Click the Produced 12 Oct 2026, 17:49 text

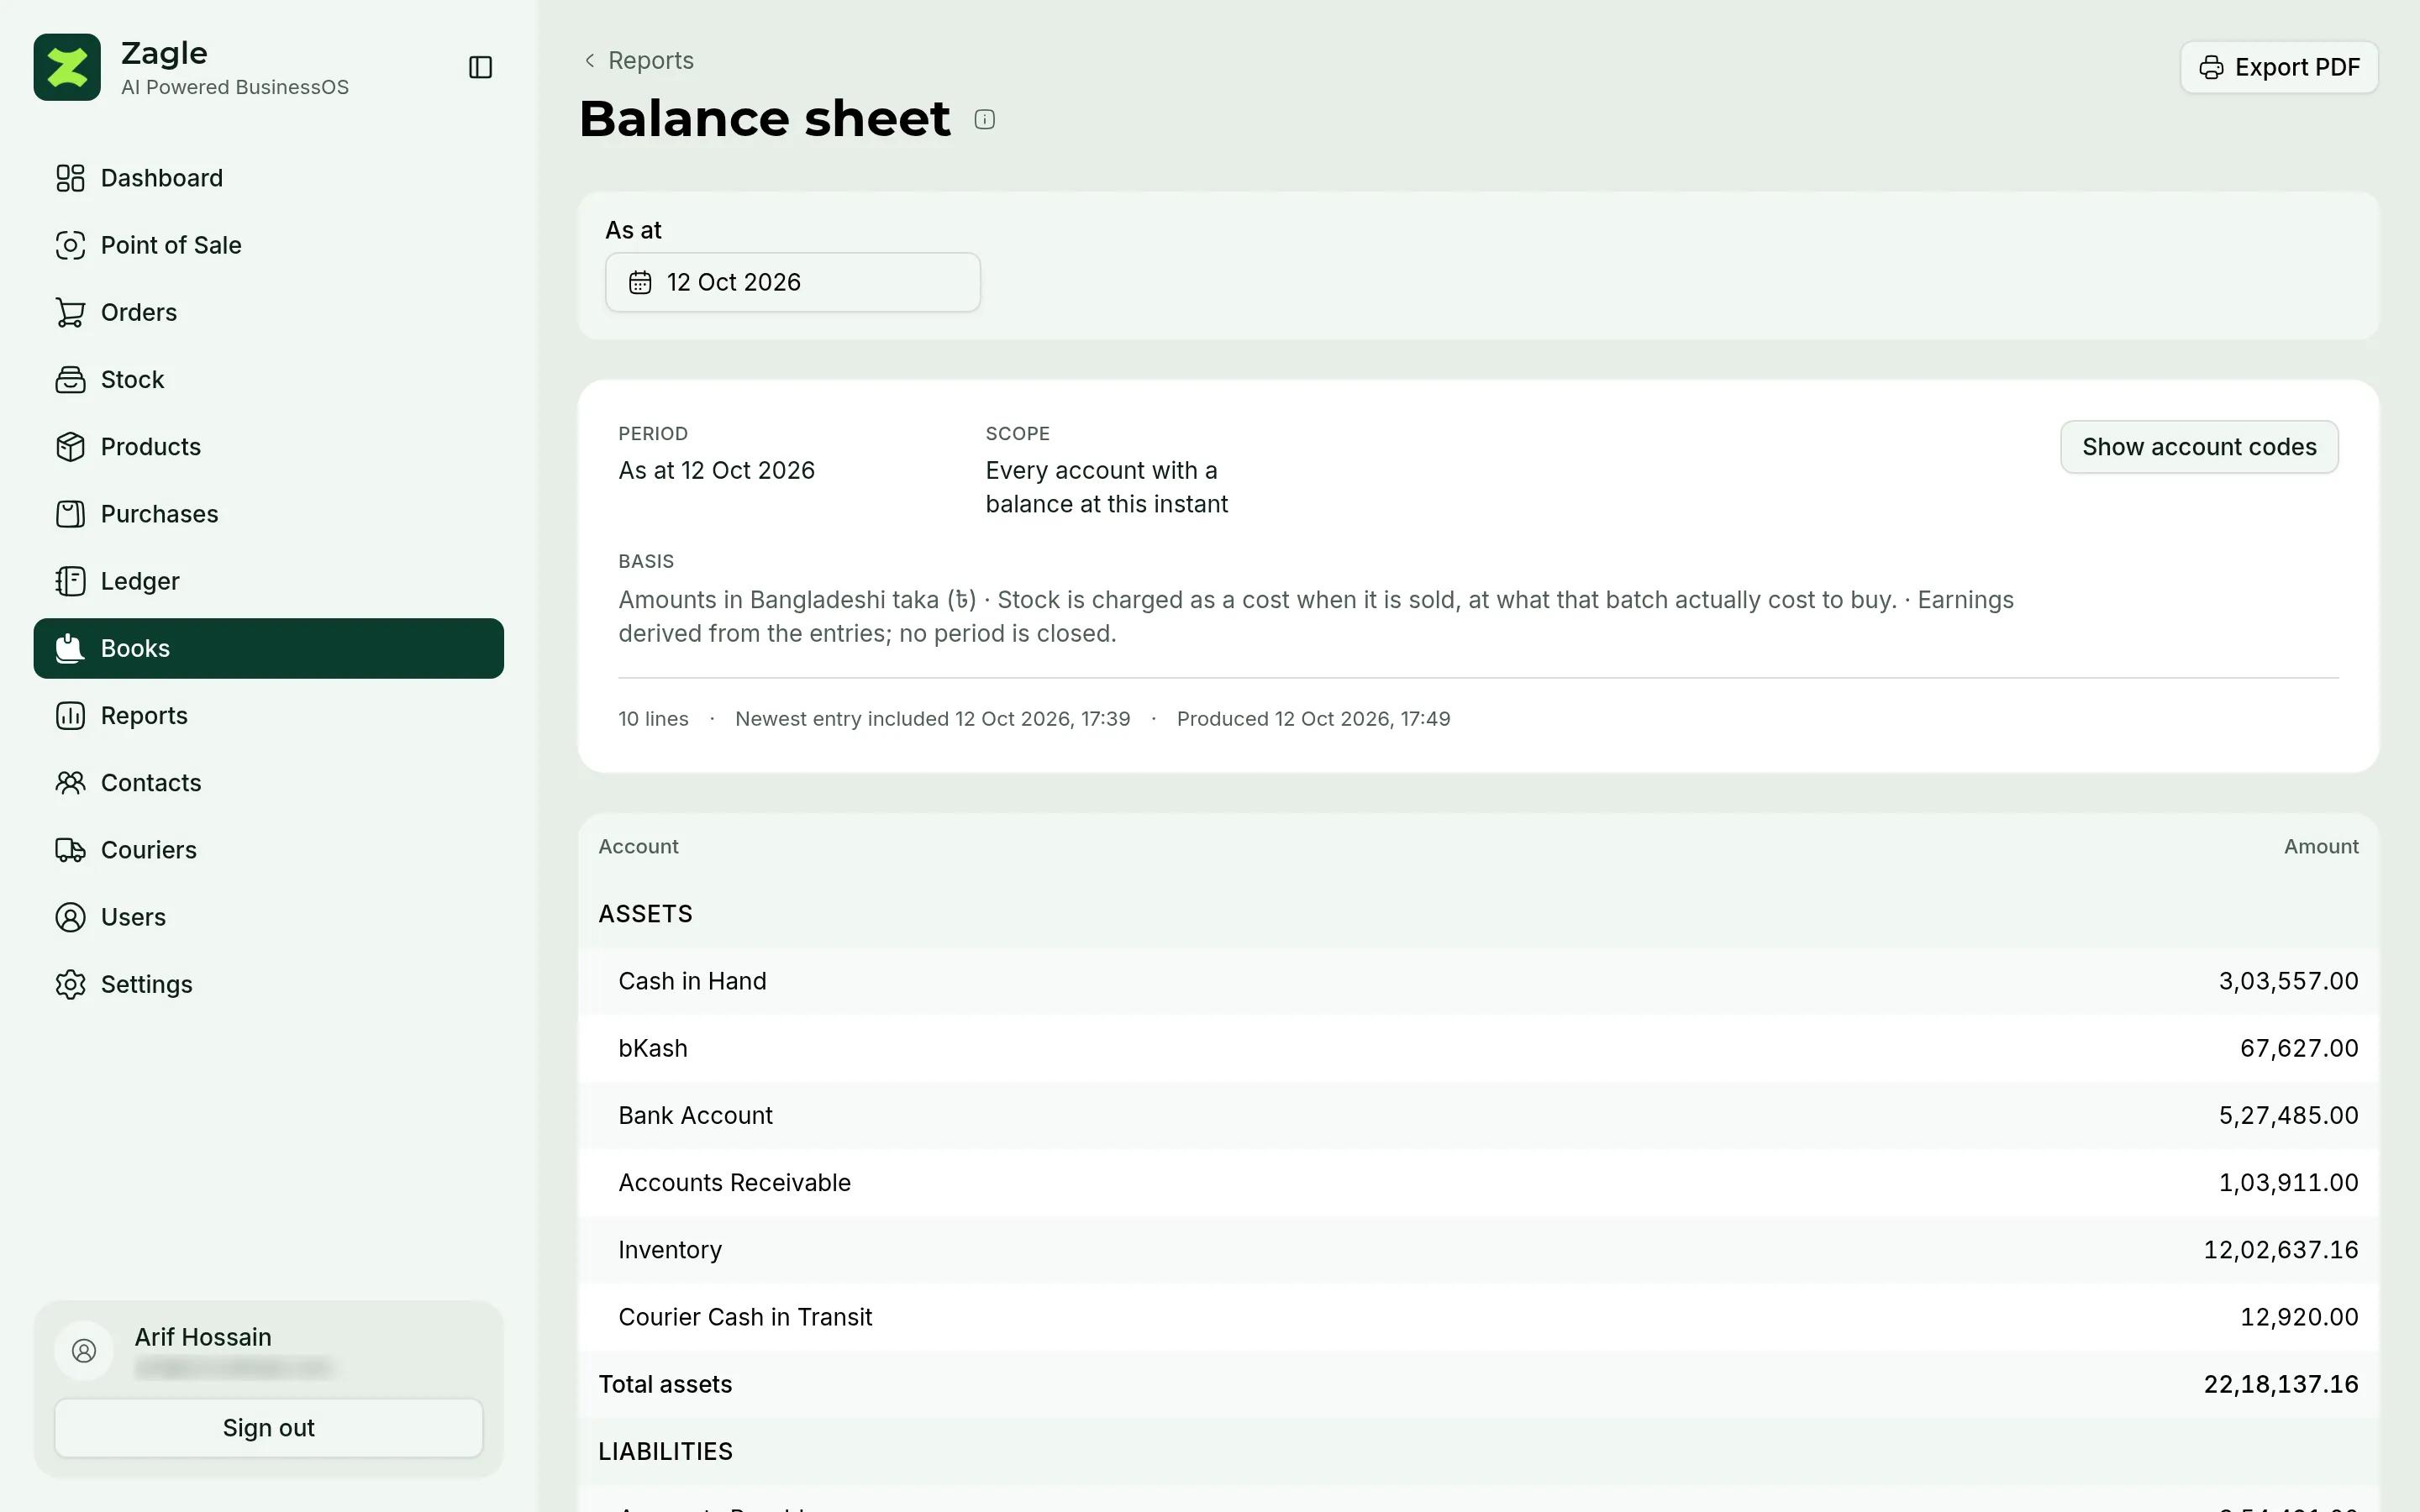pos(1313,719)
